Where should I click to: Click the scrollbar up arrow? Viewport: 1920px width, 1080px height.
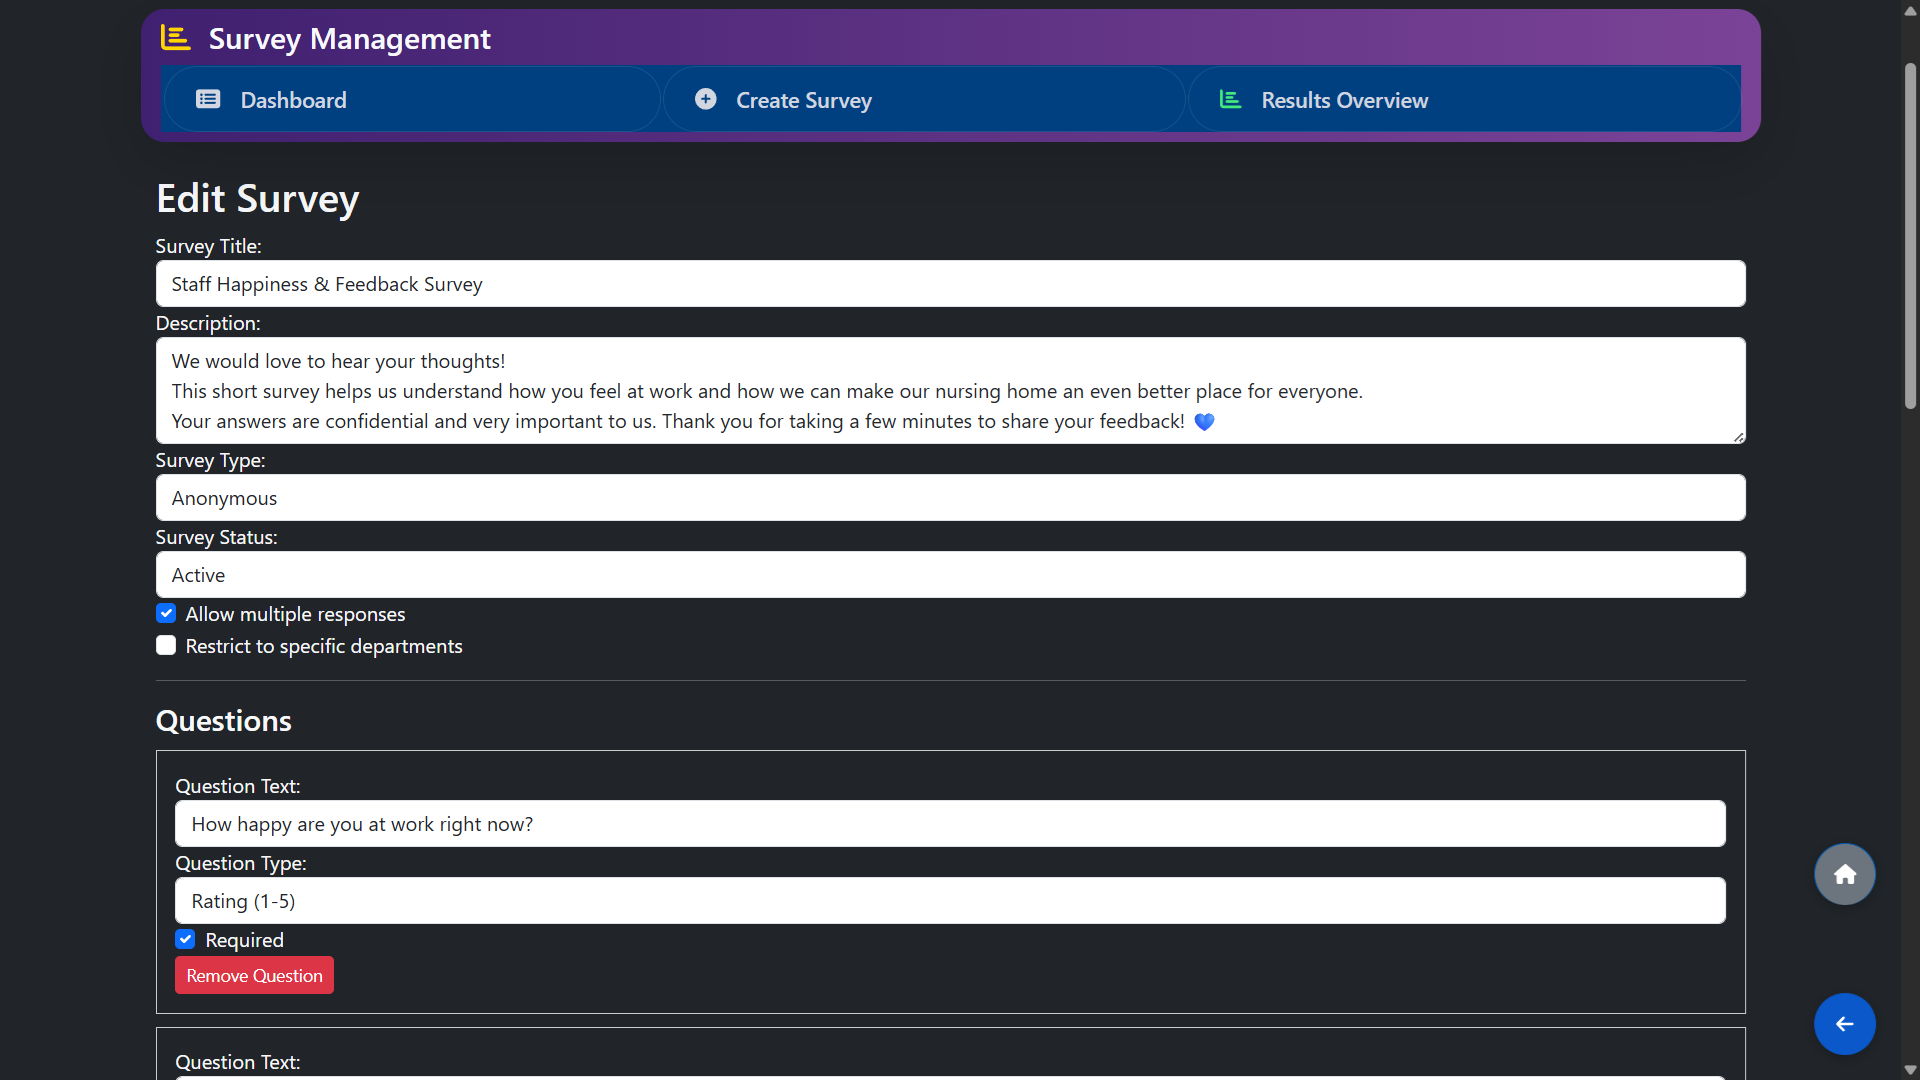pyautogui.click(x=1910, y=11)
